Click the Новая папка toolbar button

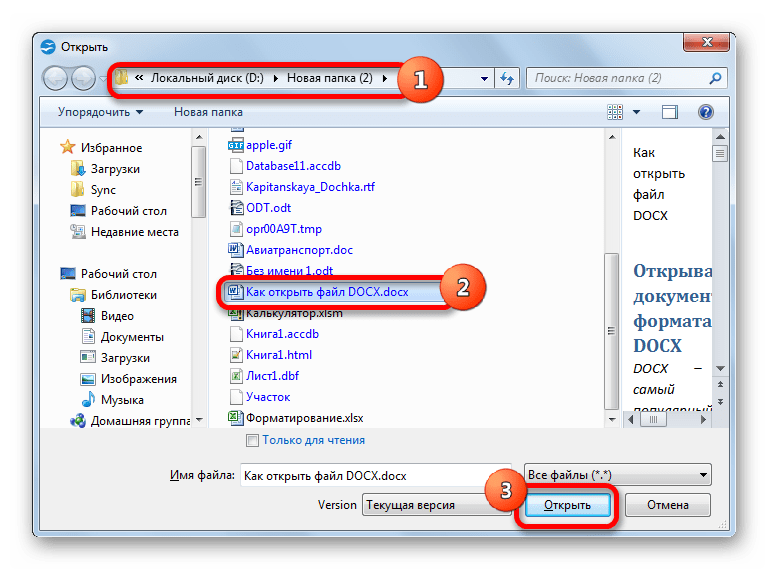pyautogui.click(x=208, y=112)
